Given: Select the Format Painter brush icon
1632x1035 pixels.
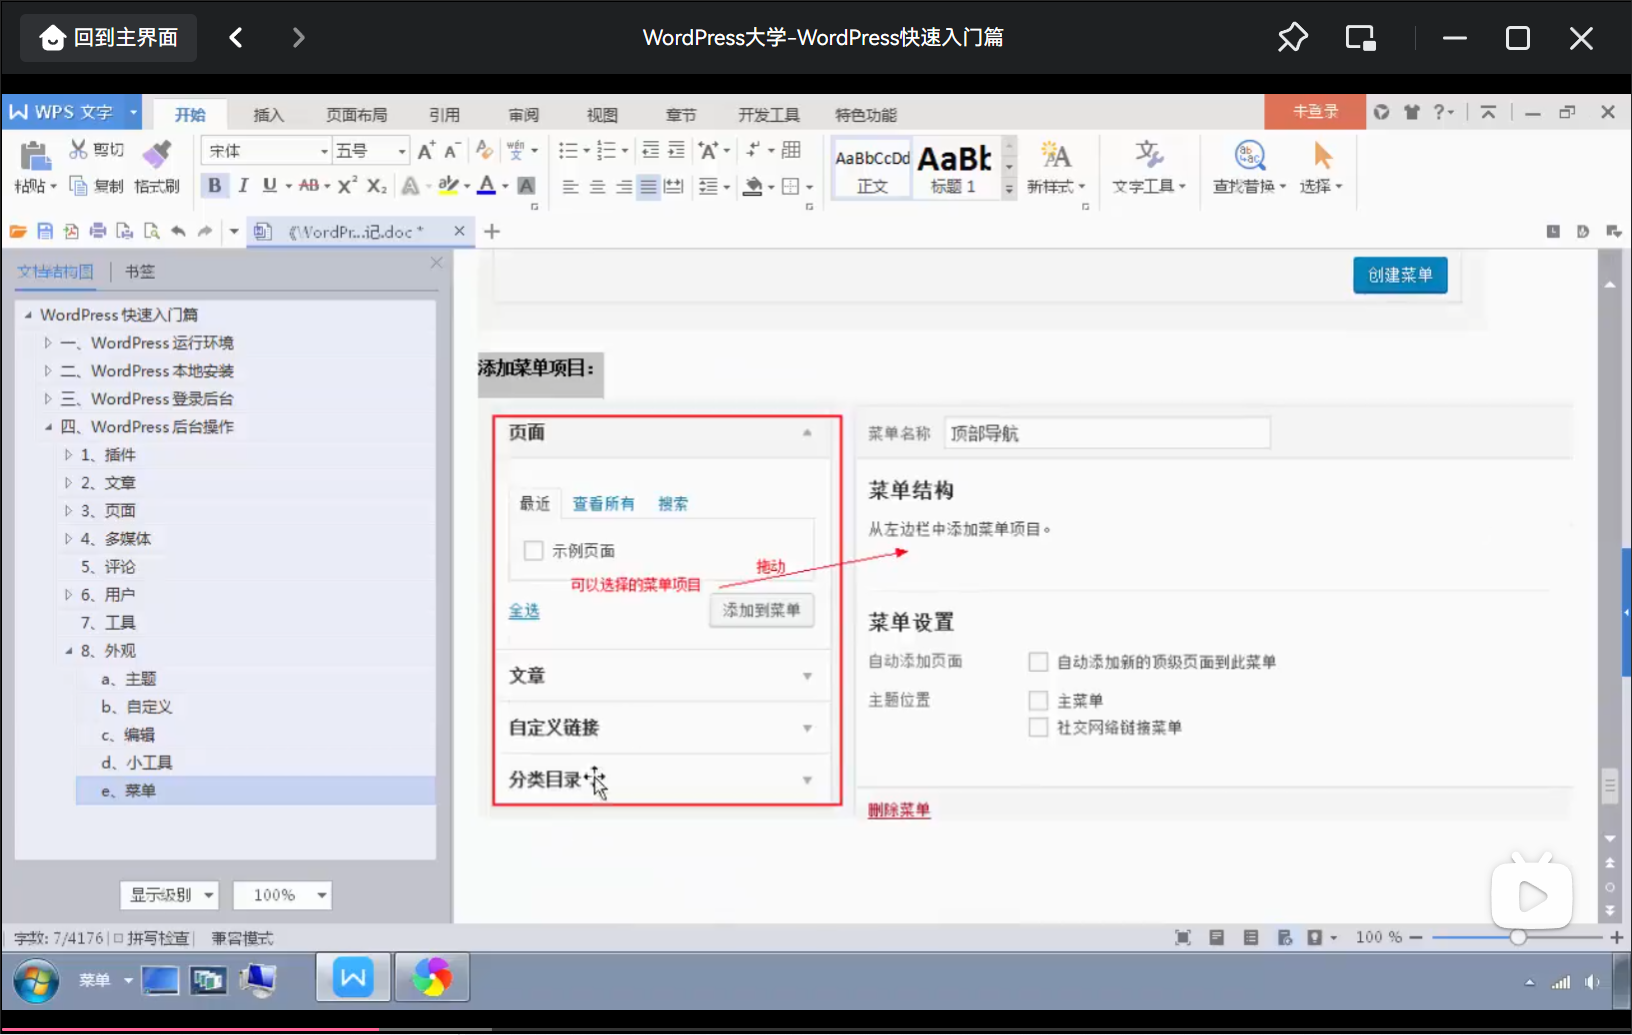Looking at the screenshot, I should coord(157,153).
